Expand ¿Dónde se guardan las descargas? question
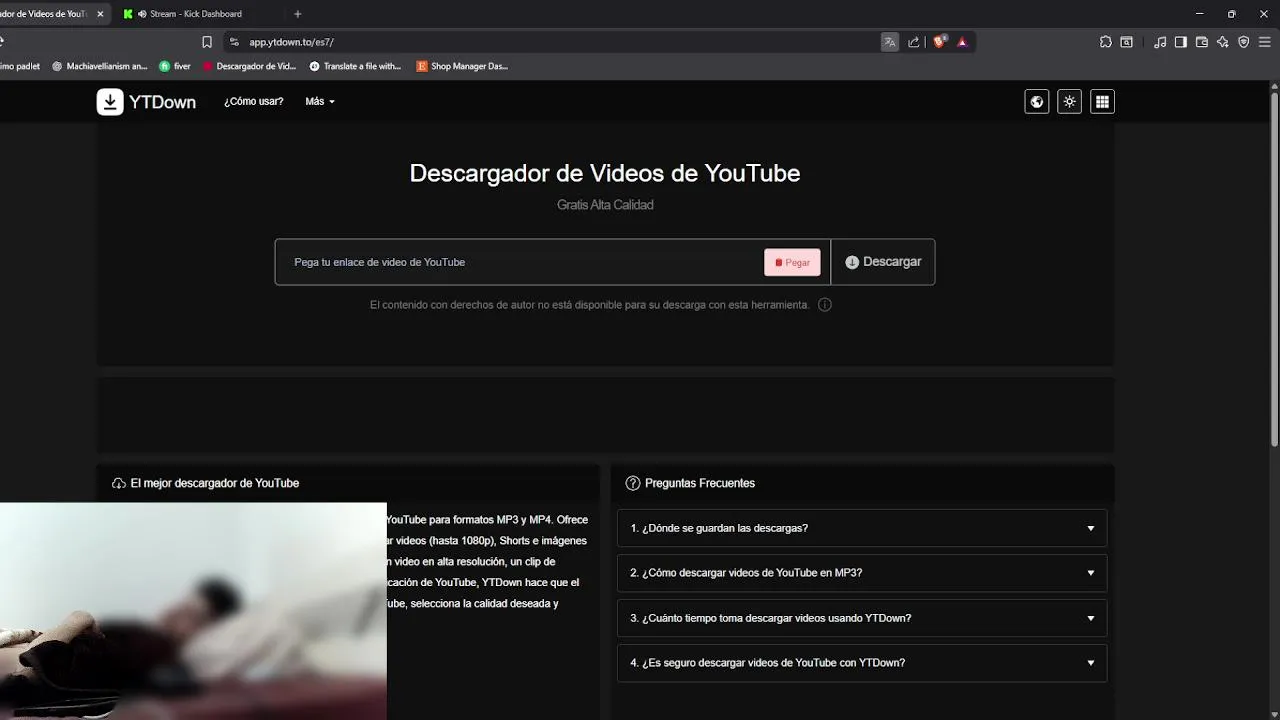Image resolution: width=1280 pixels, height=720 pixels. tap(862, 528)
